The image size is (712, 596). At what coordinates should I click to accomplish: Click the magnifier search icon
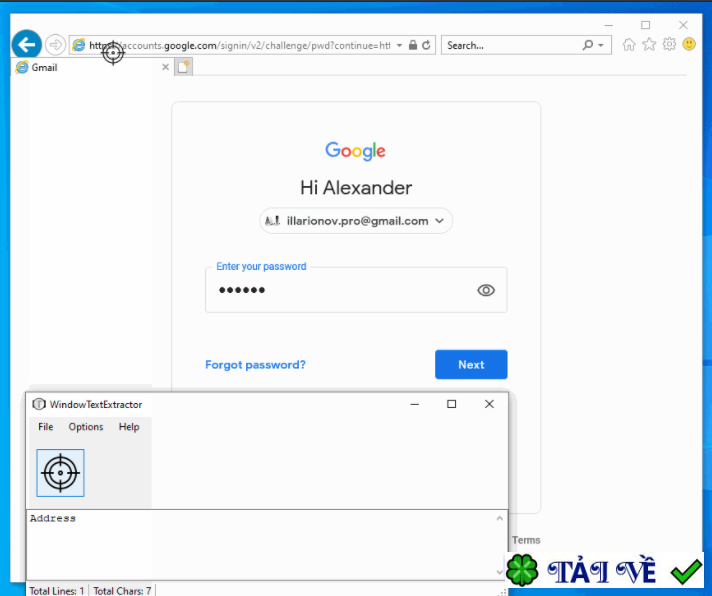588,45
